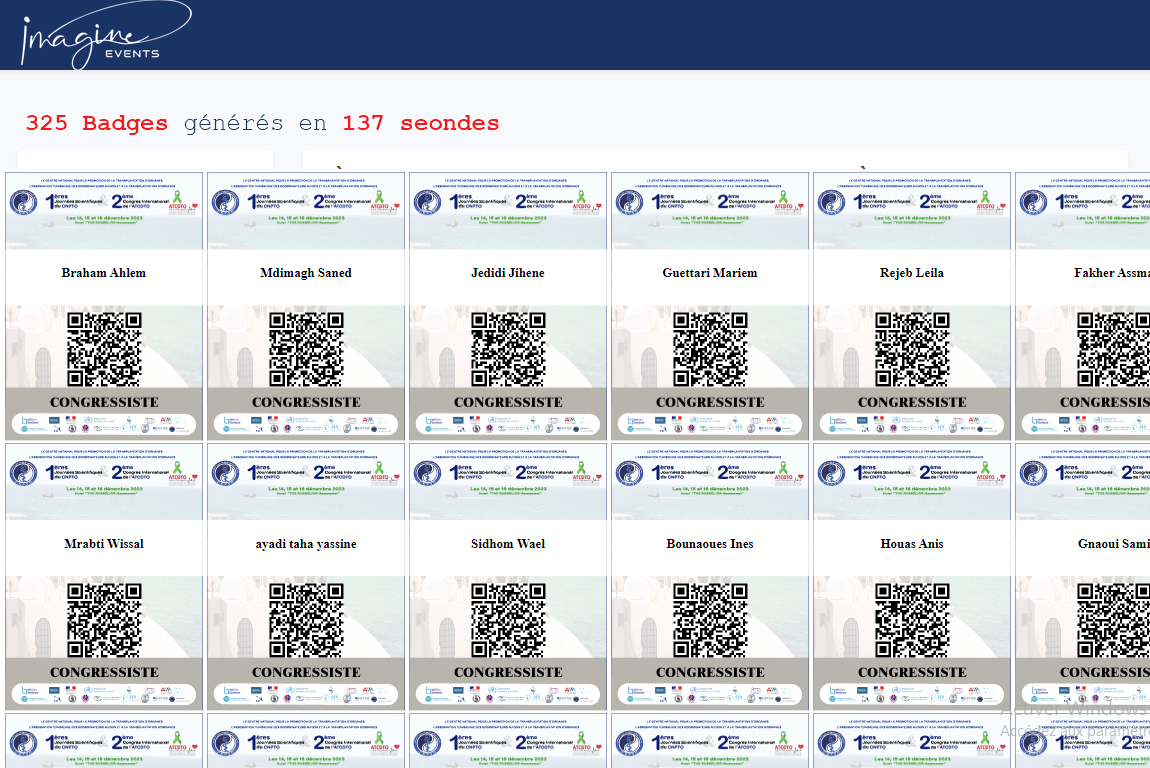Open the Sidhom Wael badge
The image size is (1150, 768).
point(508,577)
